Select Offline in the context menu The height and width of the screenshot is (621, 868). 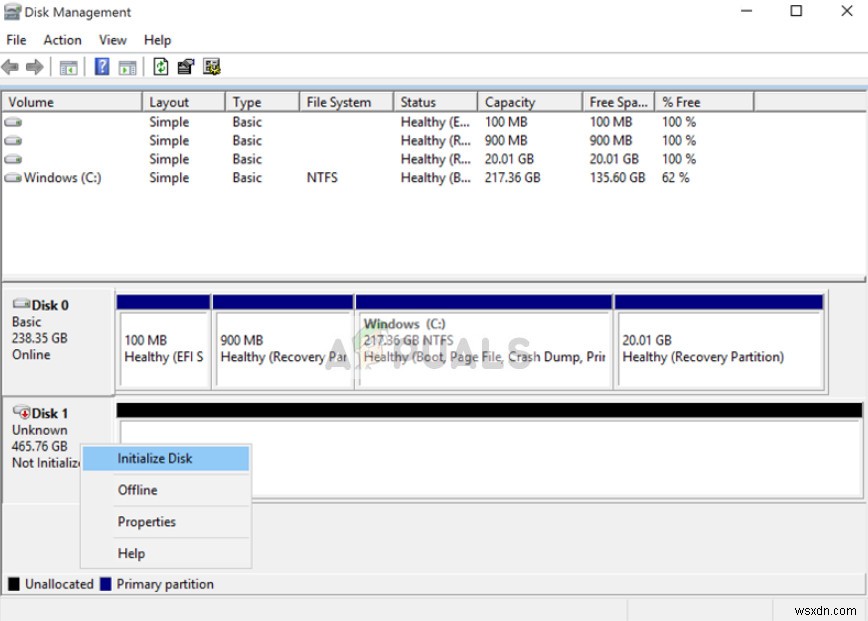pos(166,490)
